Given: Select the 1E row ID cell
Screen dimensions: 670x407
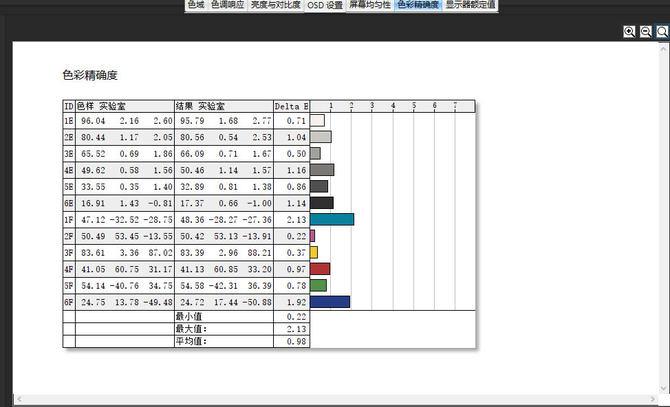Looking at the screenshot, I should 68,121.
